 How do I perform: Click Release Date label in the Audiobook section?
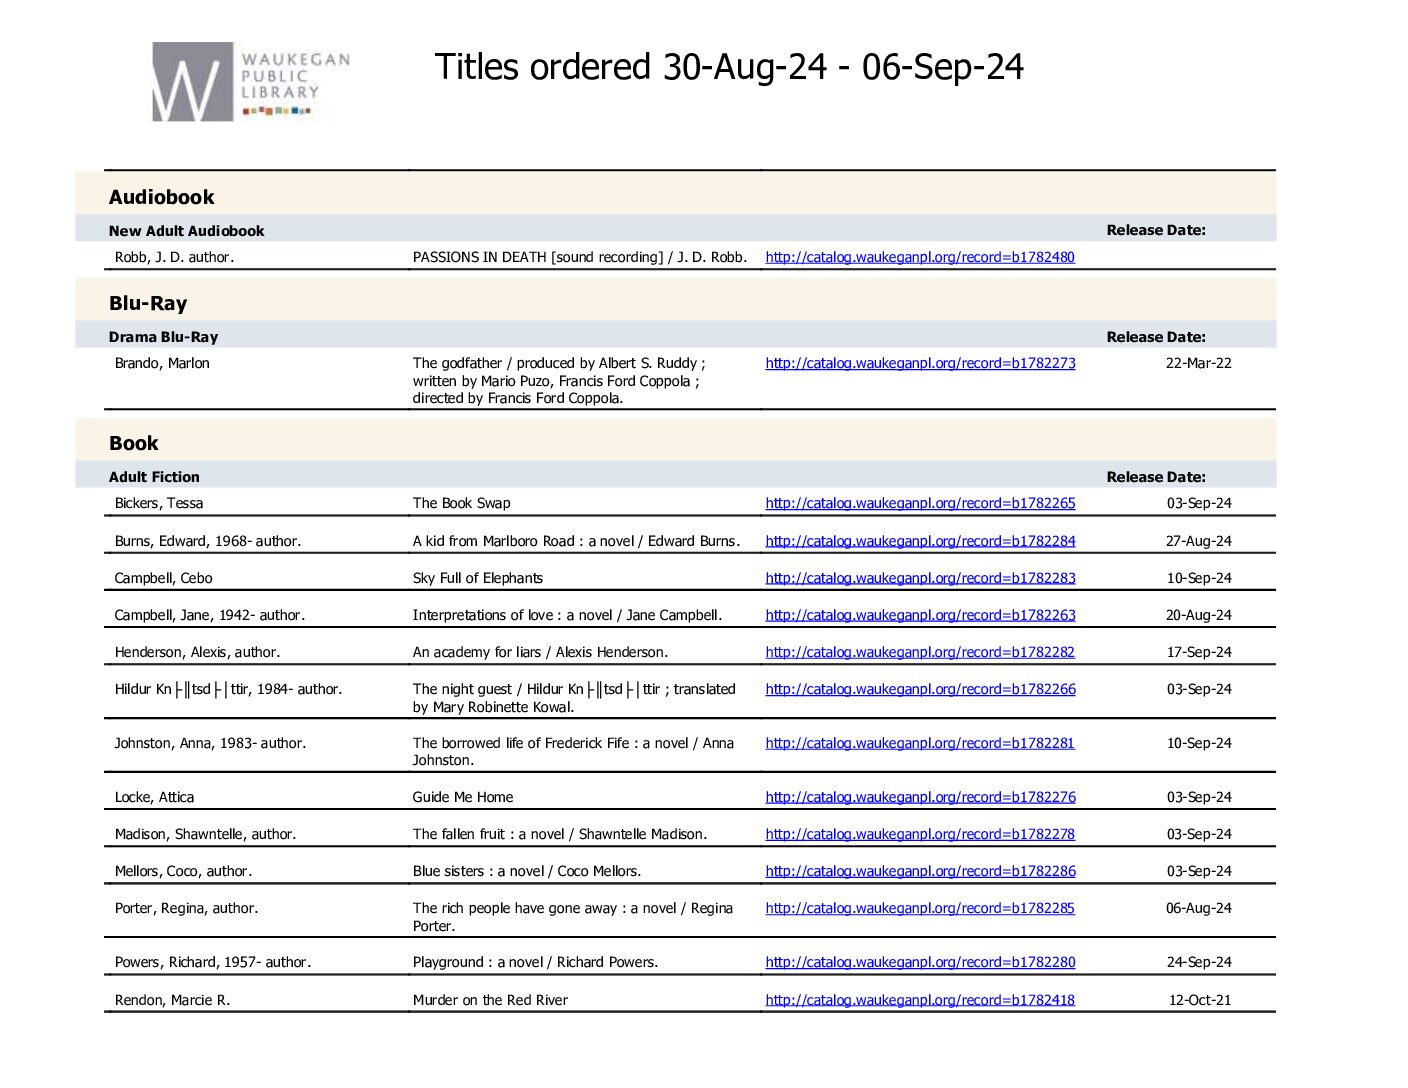point(1156,230)
